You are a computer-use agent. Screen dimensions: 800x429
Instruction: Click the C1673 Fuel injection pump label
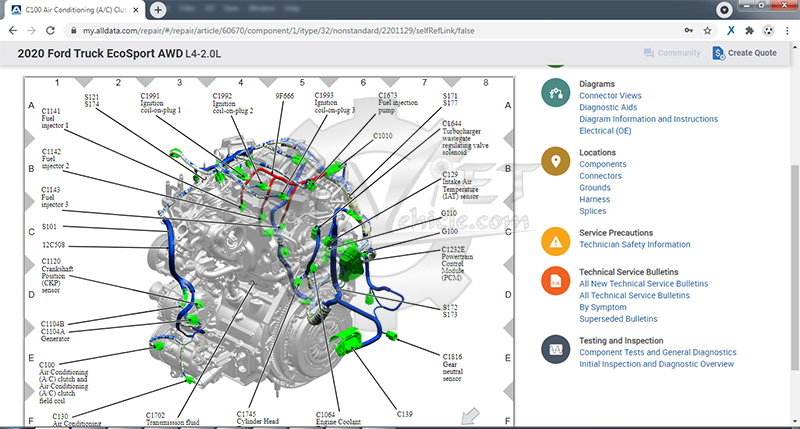coord(397,103)
